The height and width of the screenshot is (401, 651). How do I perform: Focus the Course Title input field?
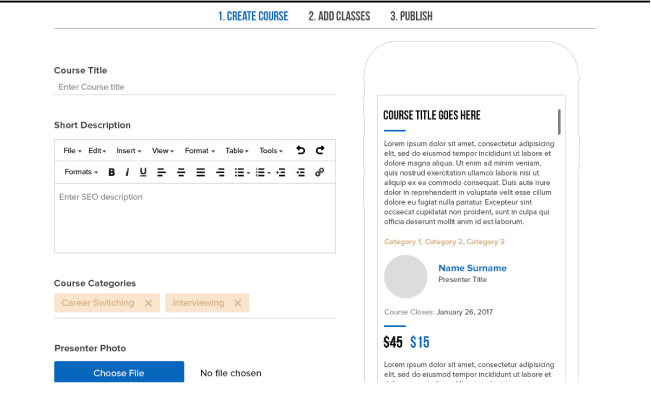195,87
